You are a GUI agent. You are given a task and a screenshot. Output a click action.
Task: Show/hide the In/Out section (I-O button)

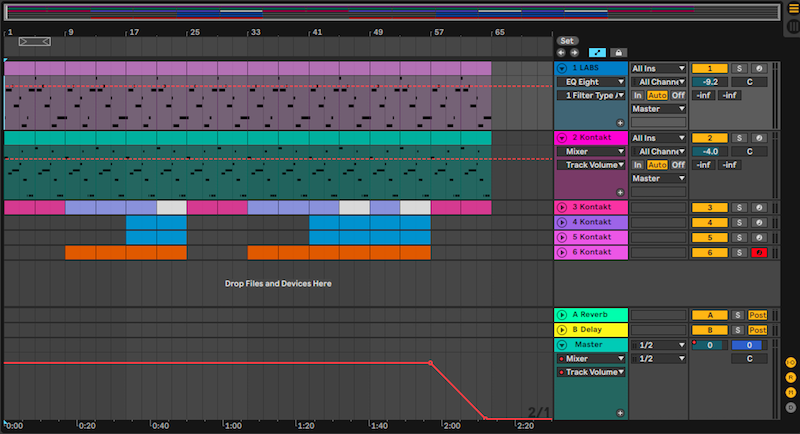pyautogui.click(x=790, y=363)
